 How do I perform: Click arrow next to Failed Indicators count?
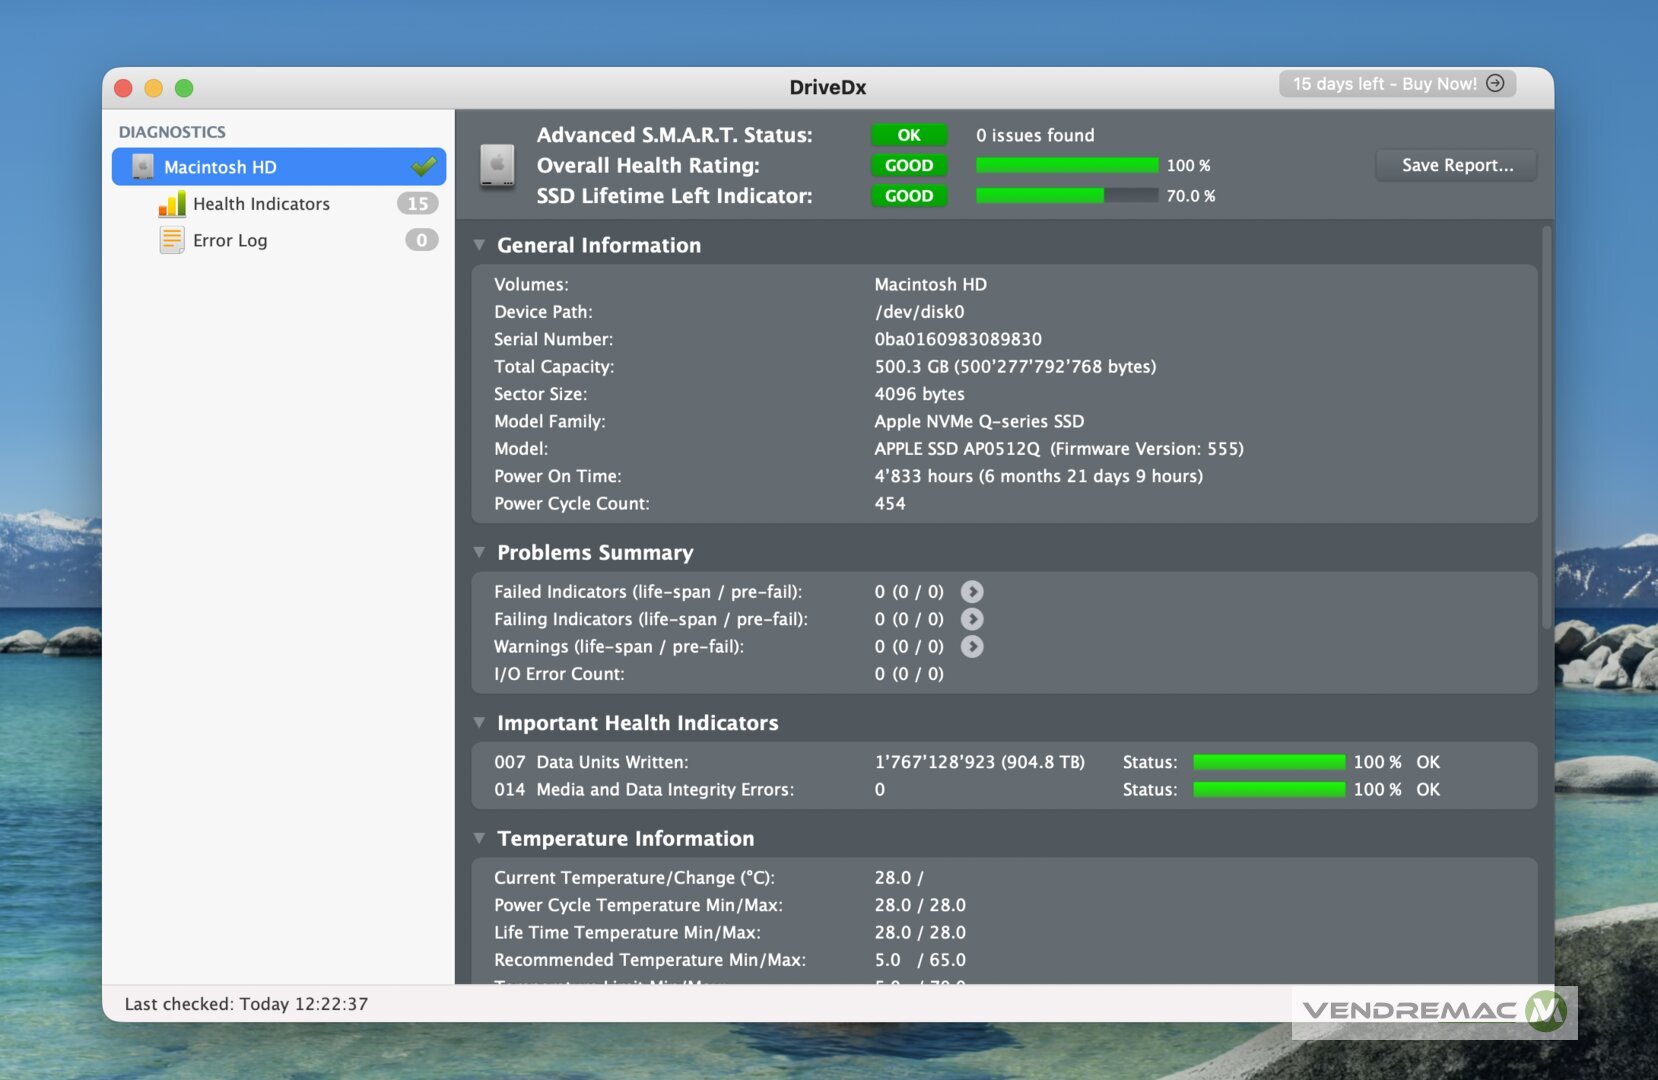(x=971, y=592)
